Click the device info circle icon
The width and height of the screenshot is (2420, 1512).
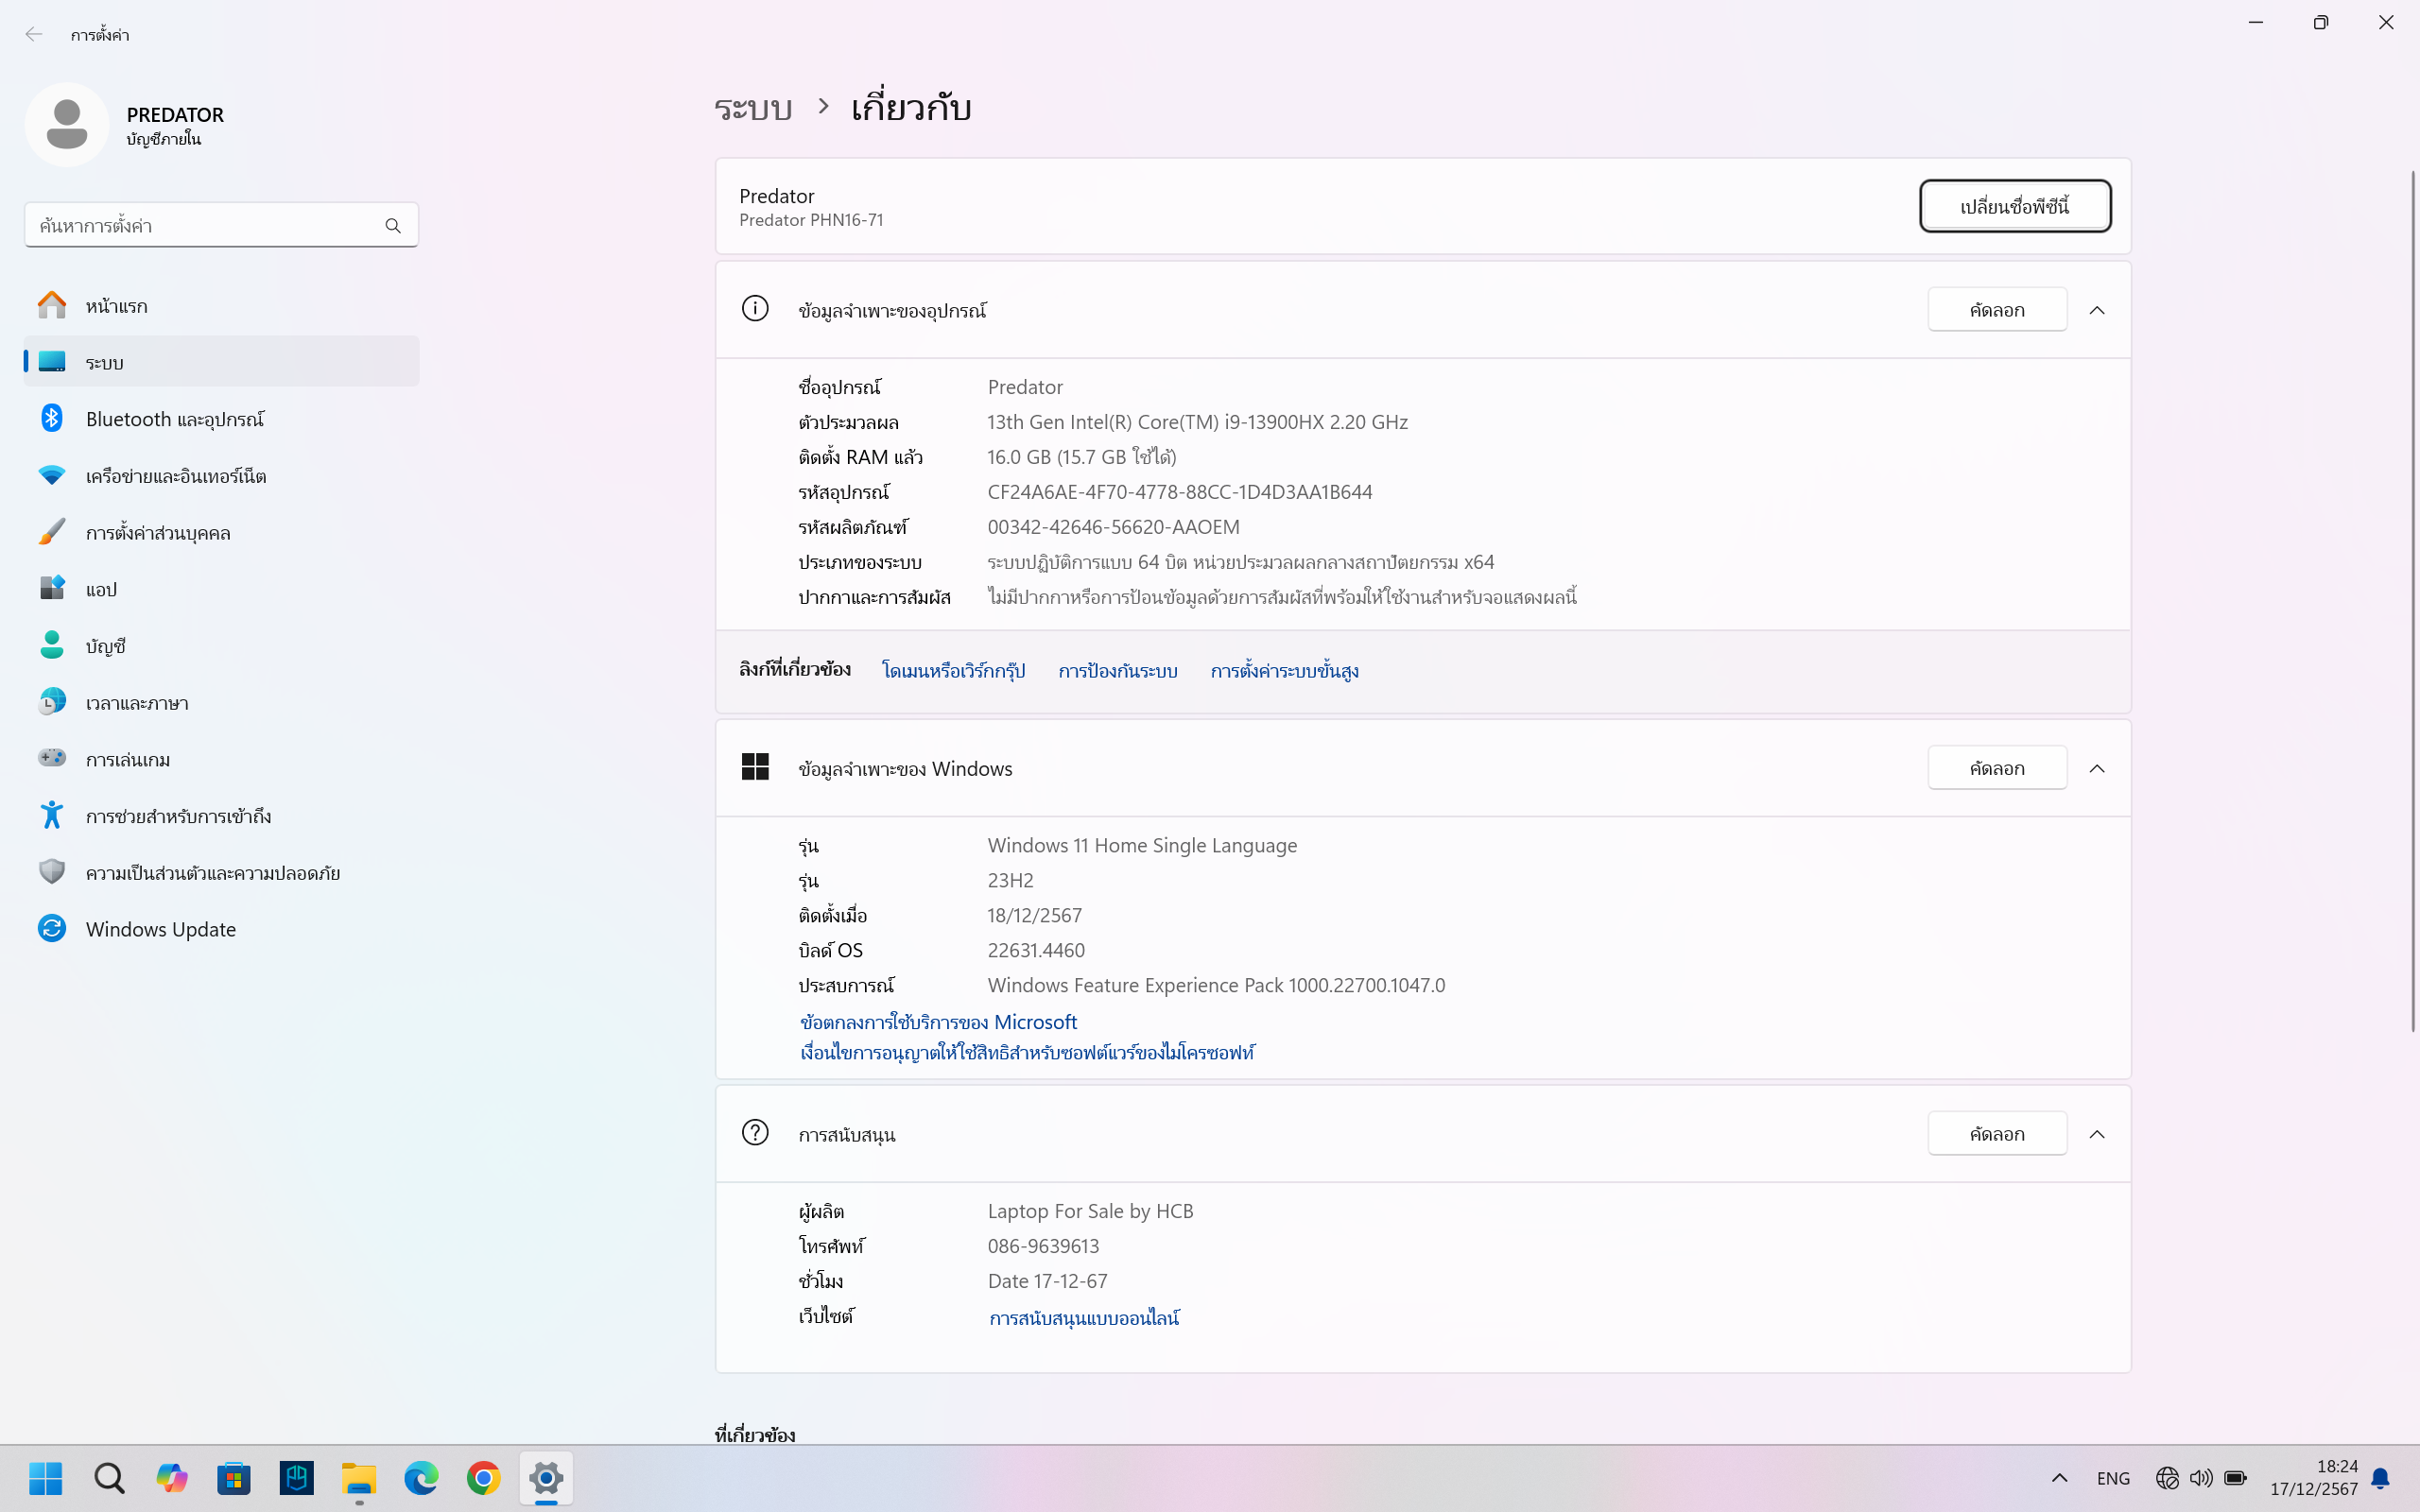coord(755,309)
